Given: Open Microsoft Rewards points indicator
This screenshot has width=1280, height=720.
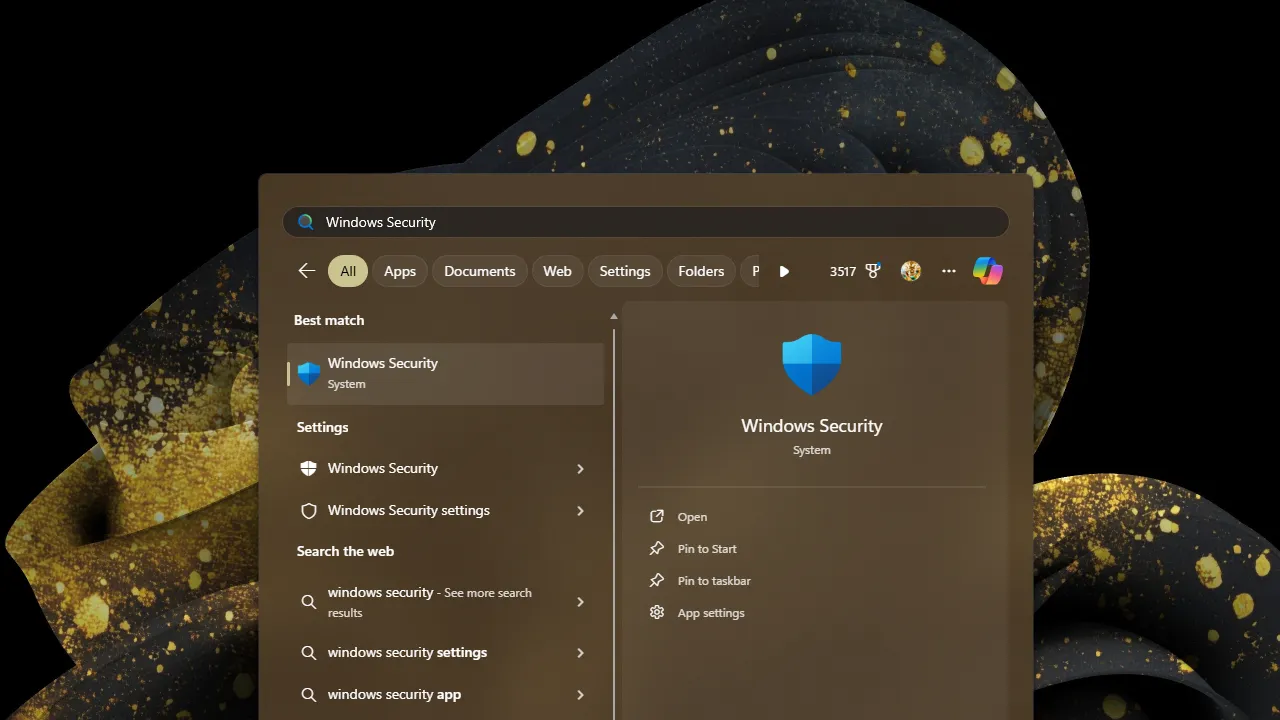Looking at the screenshot, I should (x=853, y=270).
